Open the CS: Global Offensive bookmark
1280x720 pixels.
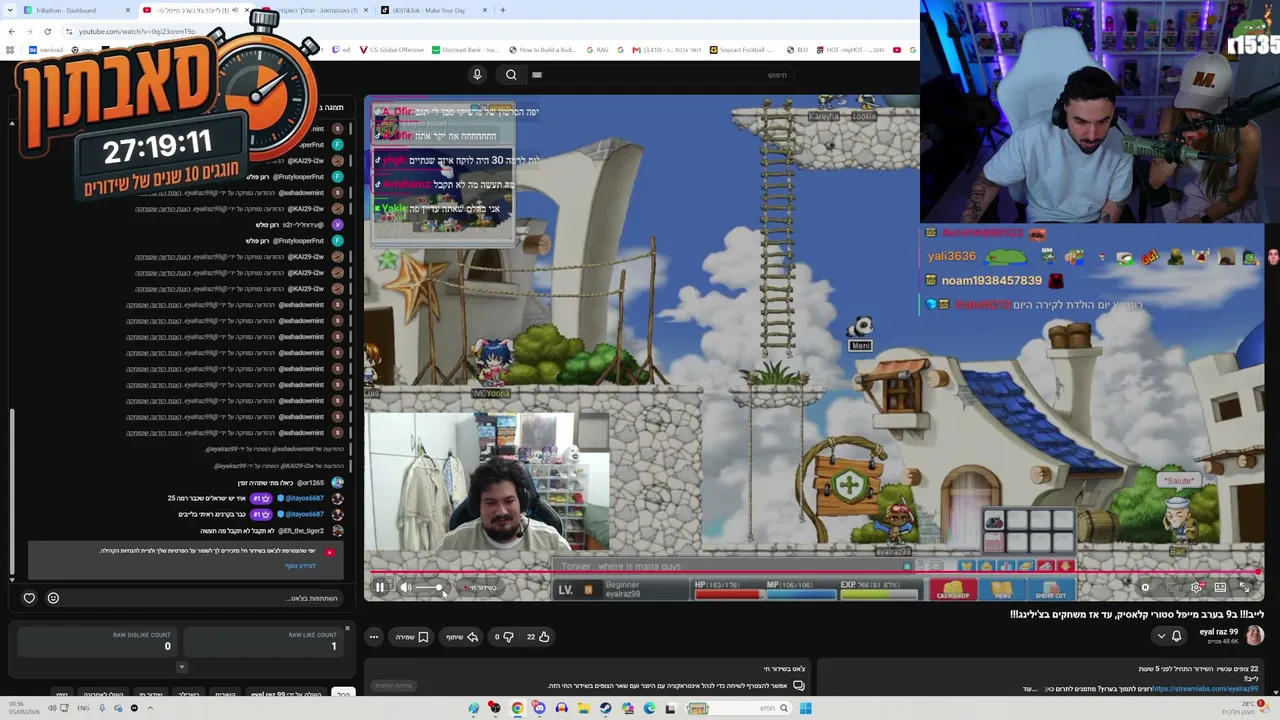pyautogui.click(x=391, y=50)
